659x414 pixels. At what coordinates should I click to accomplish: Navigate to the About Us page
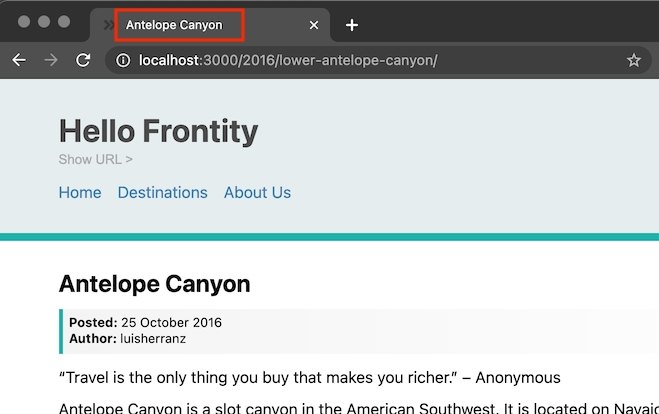257,193
